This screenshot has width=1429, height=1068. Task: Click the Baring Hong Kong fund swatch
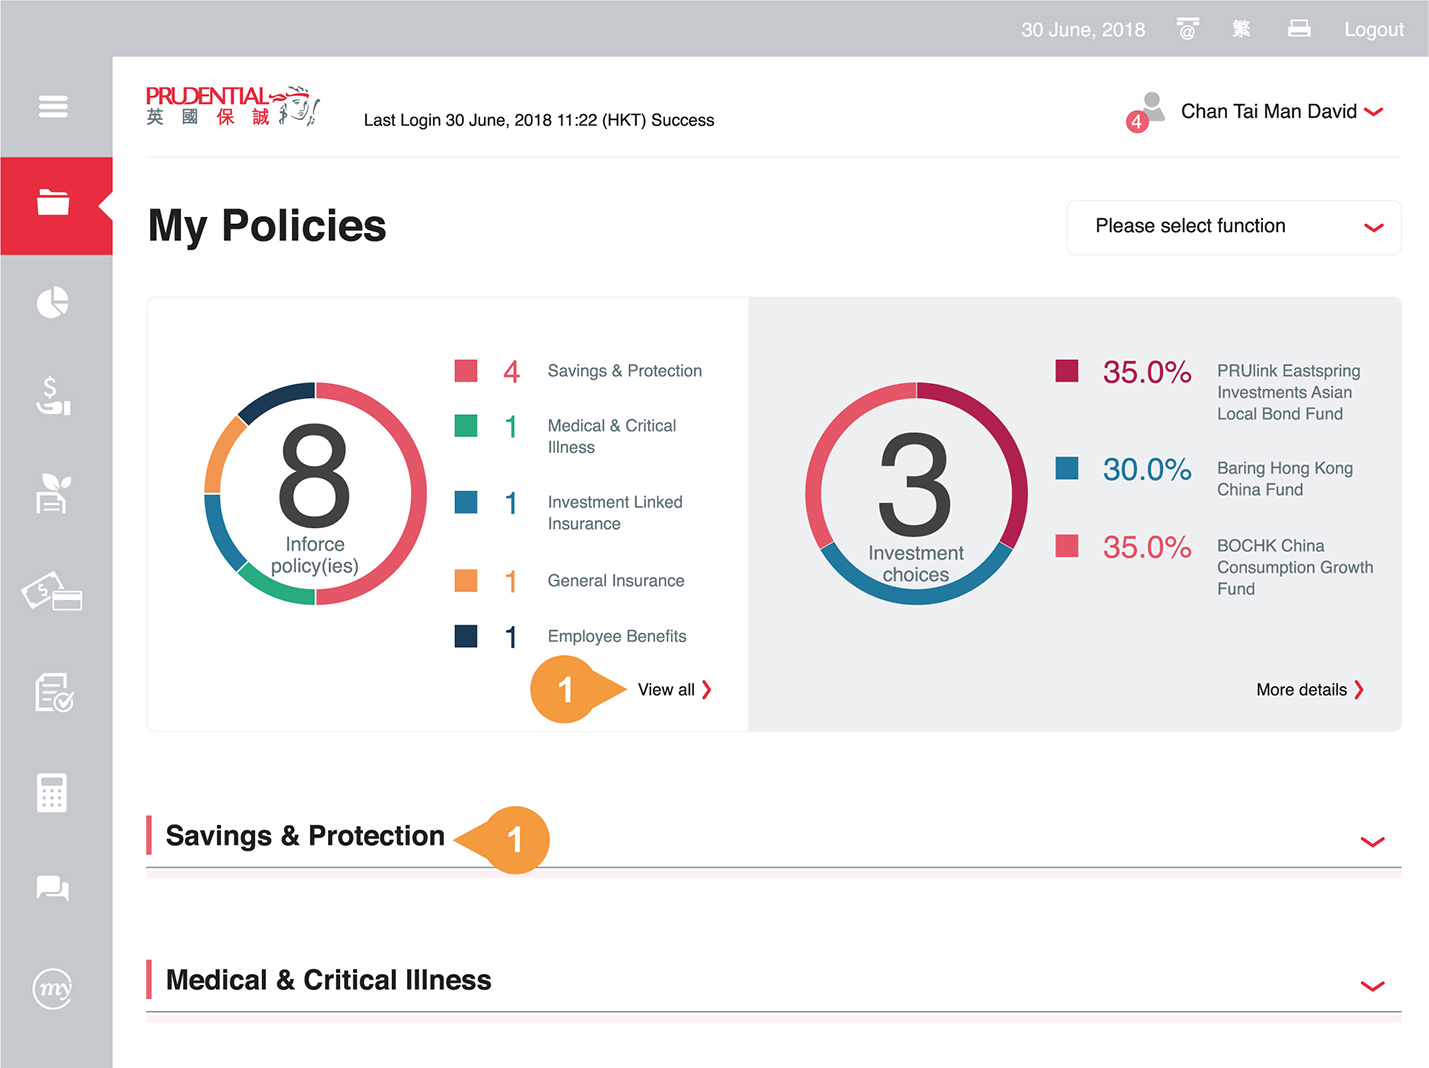click(x=1067, y=468)
